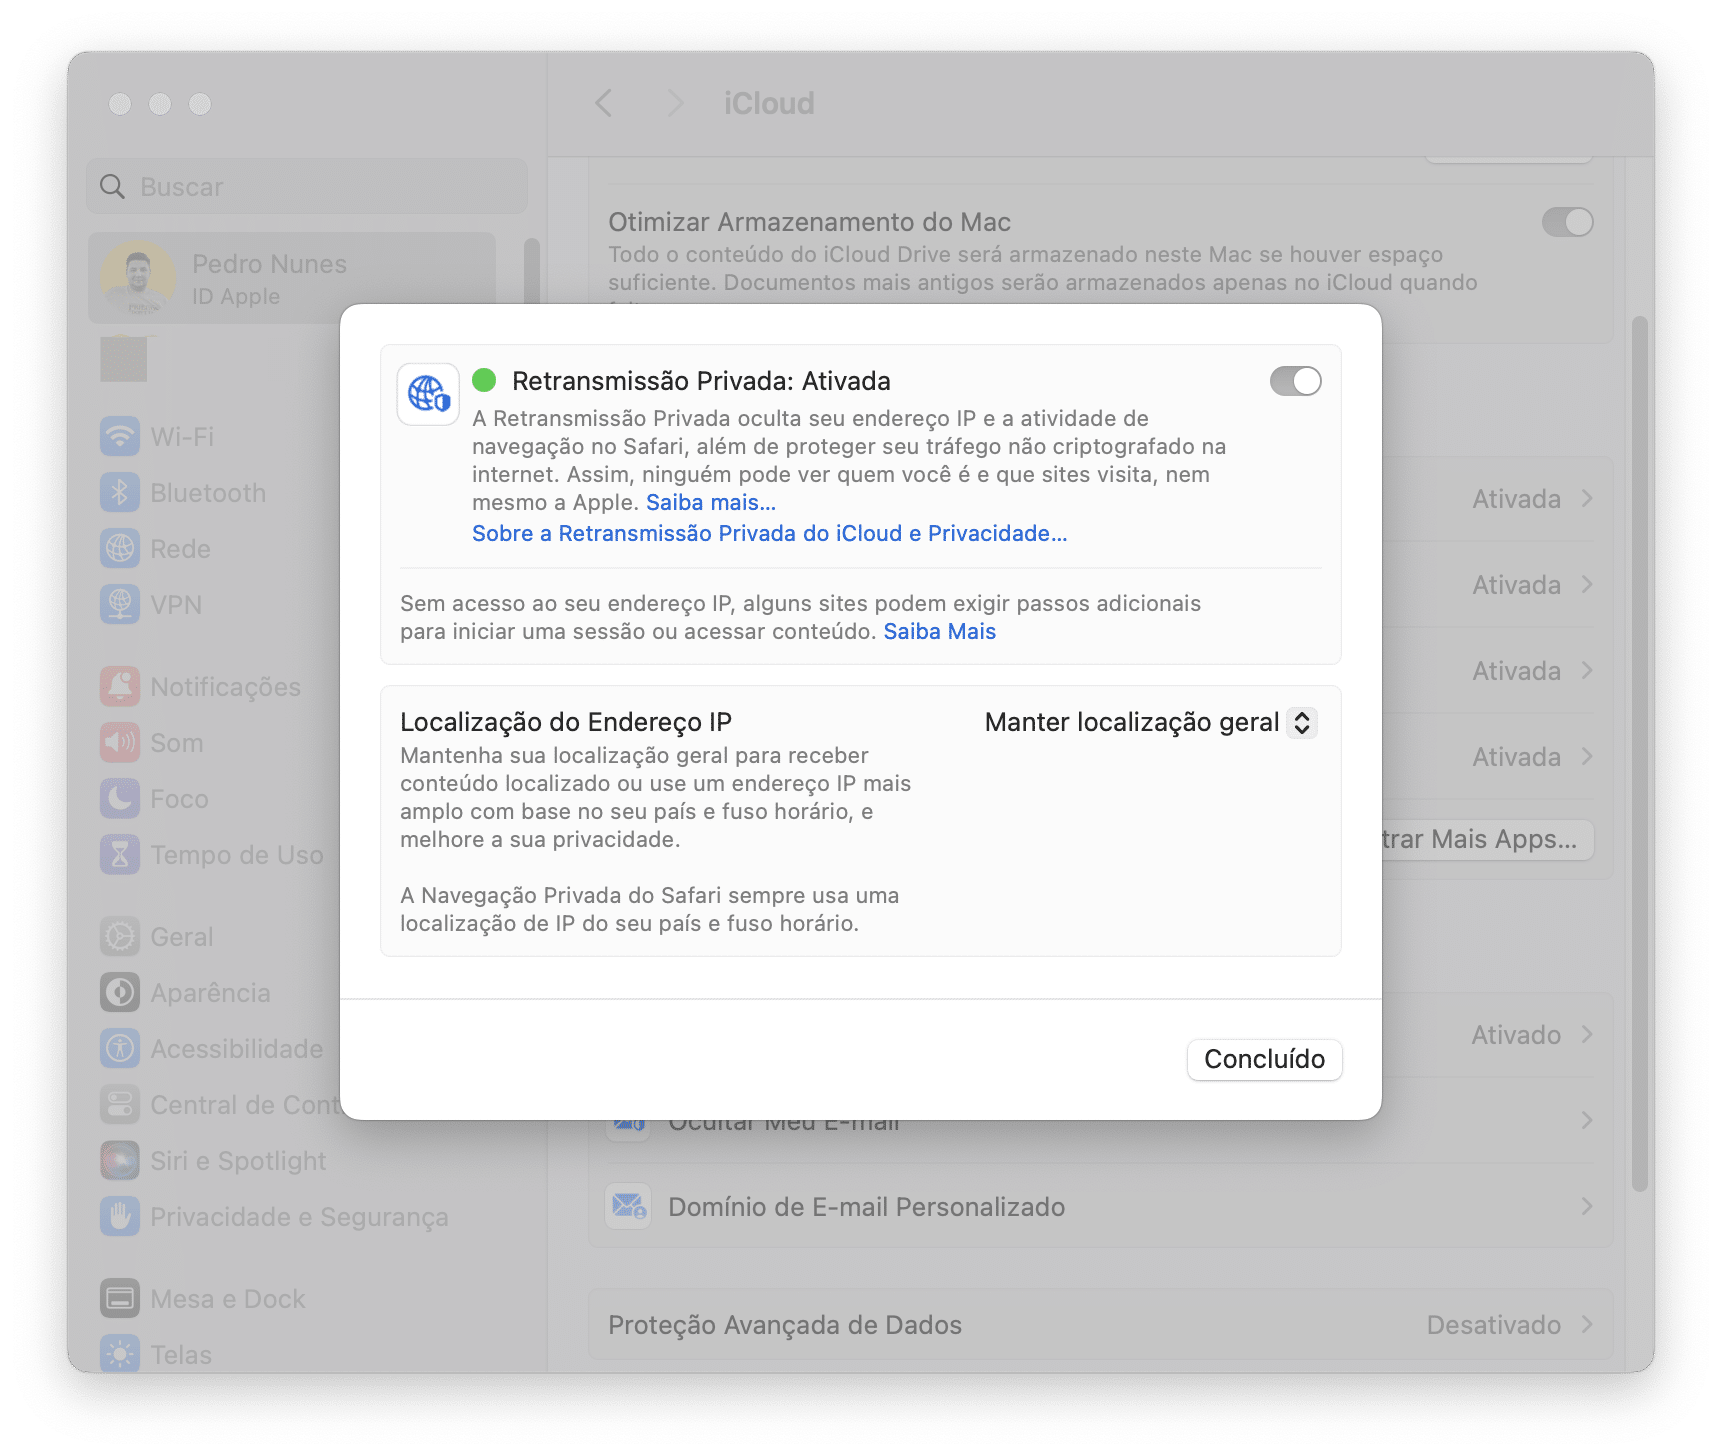Click the green status indicator dot
Viewport: 1722px width, 1456px height.
(484, 380)
